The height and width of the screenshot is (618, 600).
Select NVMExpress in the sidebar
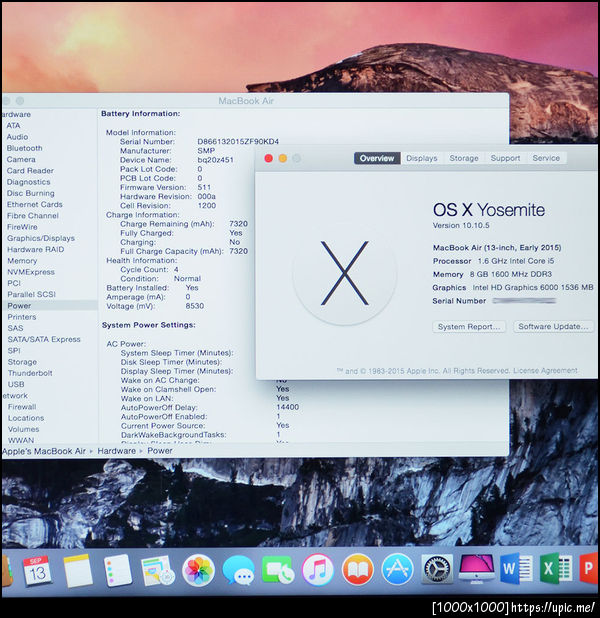pos(31,272)
